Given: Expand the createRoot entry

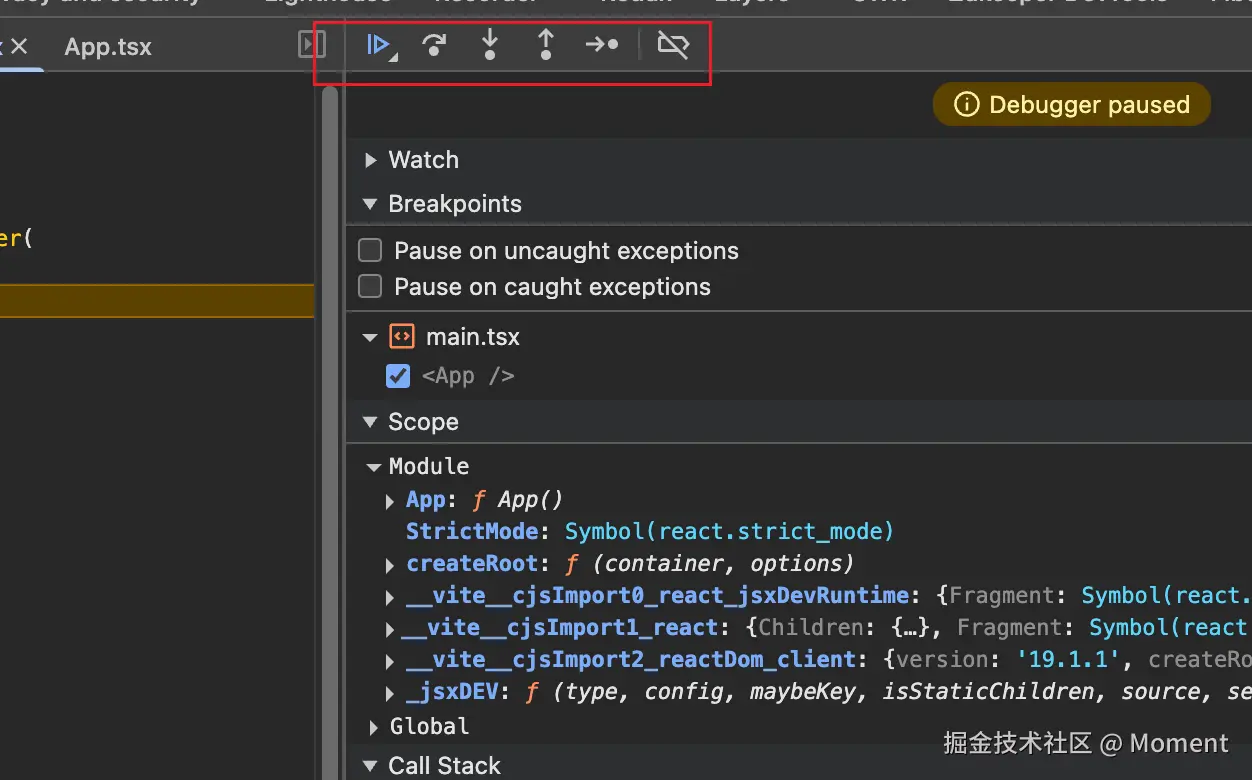Looking at the screenshot, I should click(390, 565).
